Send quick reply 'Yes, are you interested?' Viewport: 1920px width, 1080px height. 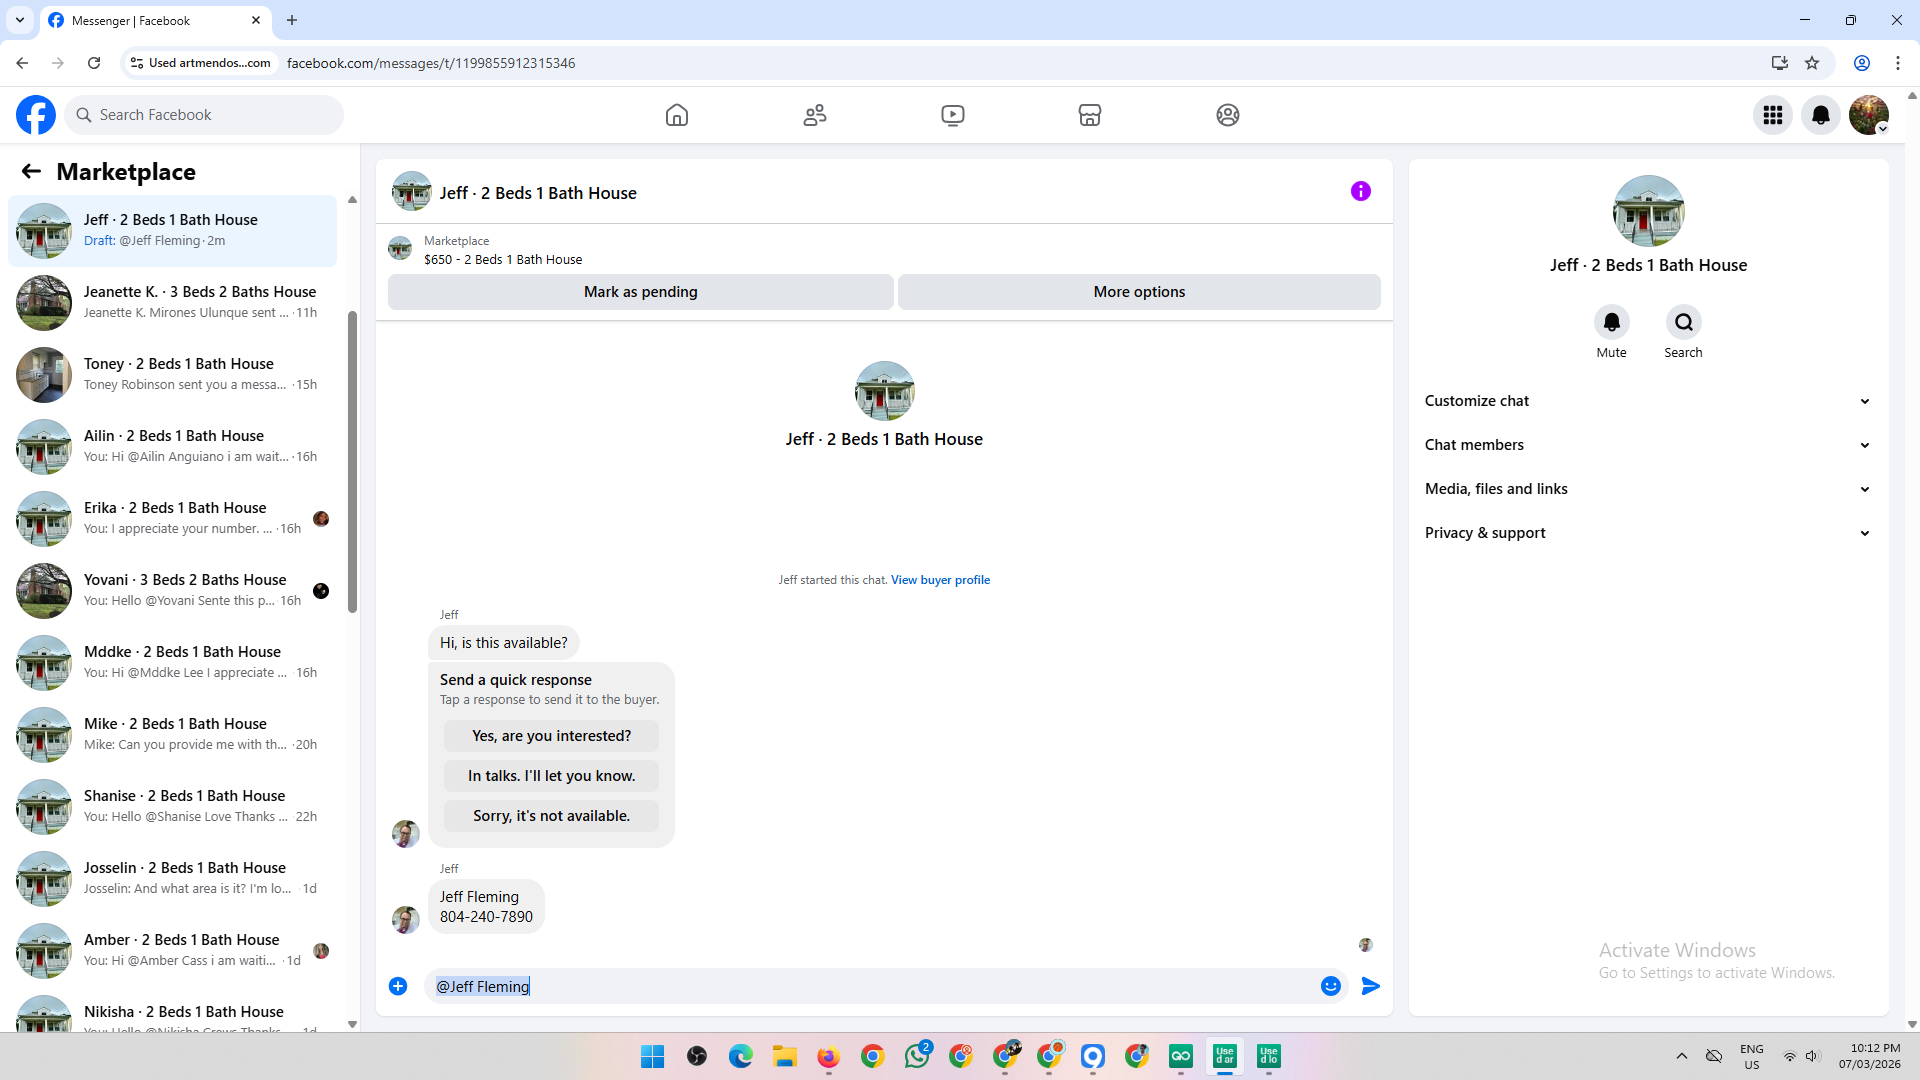tap(552, 736)
